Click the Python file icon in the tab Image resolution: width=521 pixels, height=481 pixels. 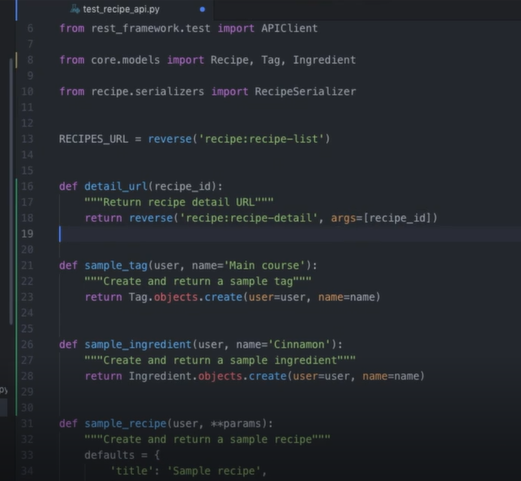click(75, 9)
